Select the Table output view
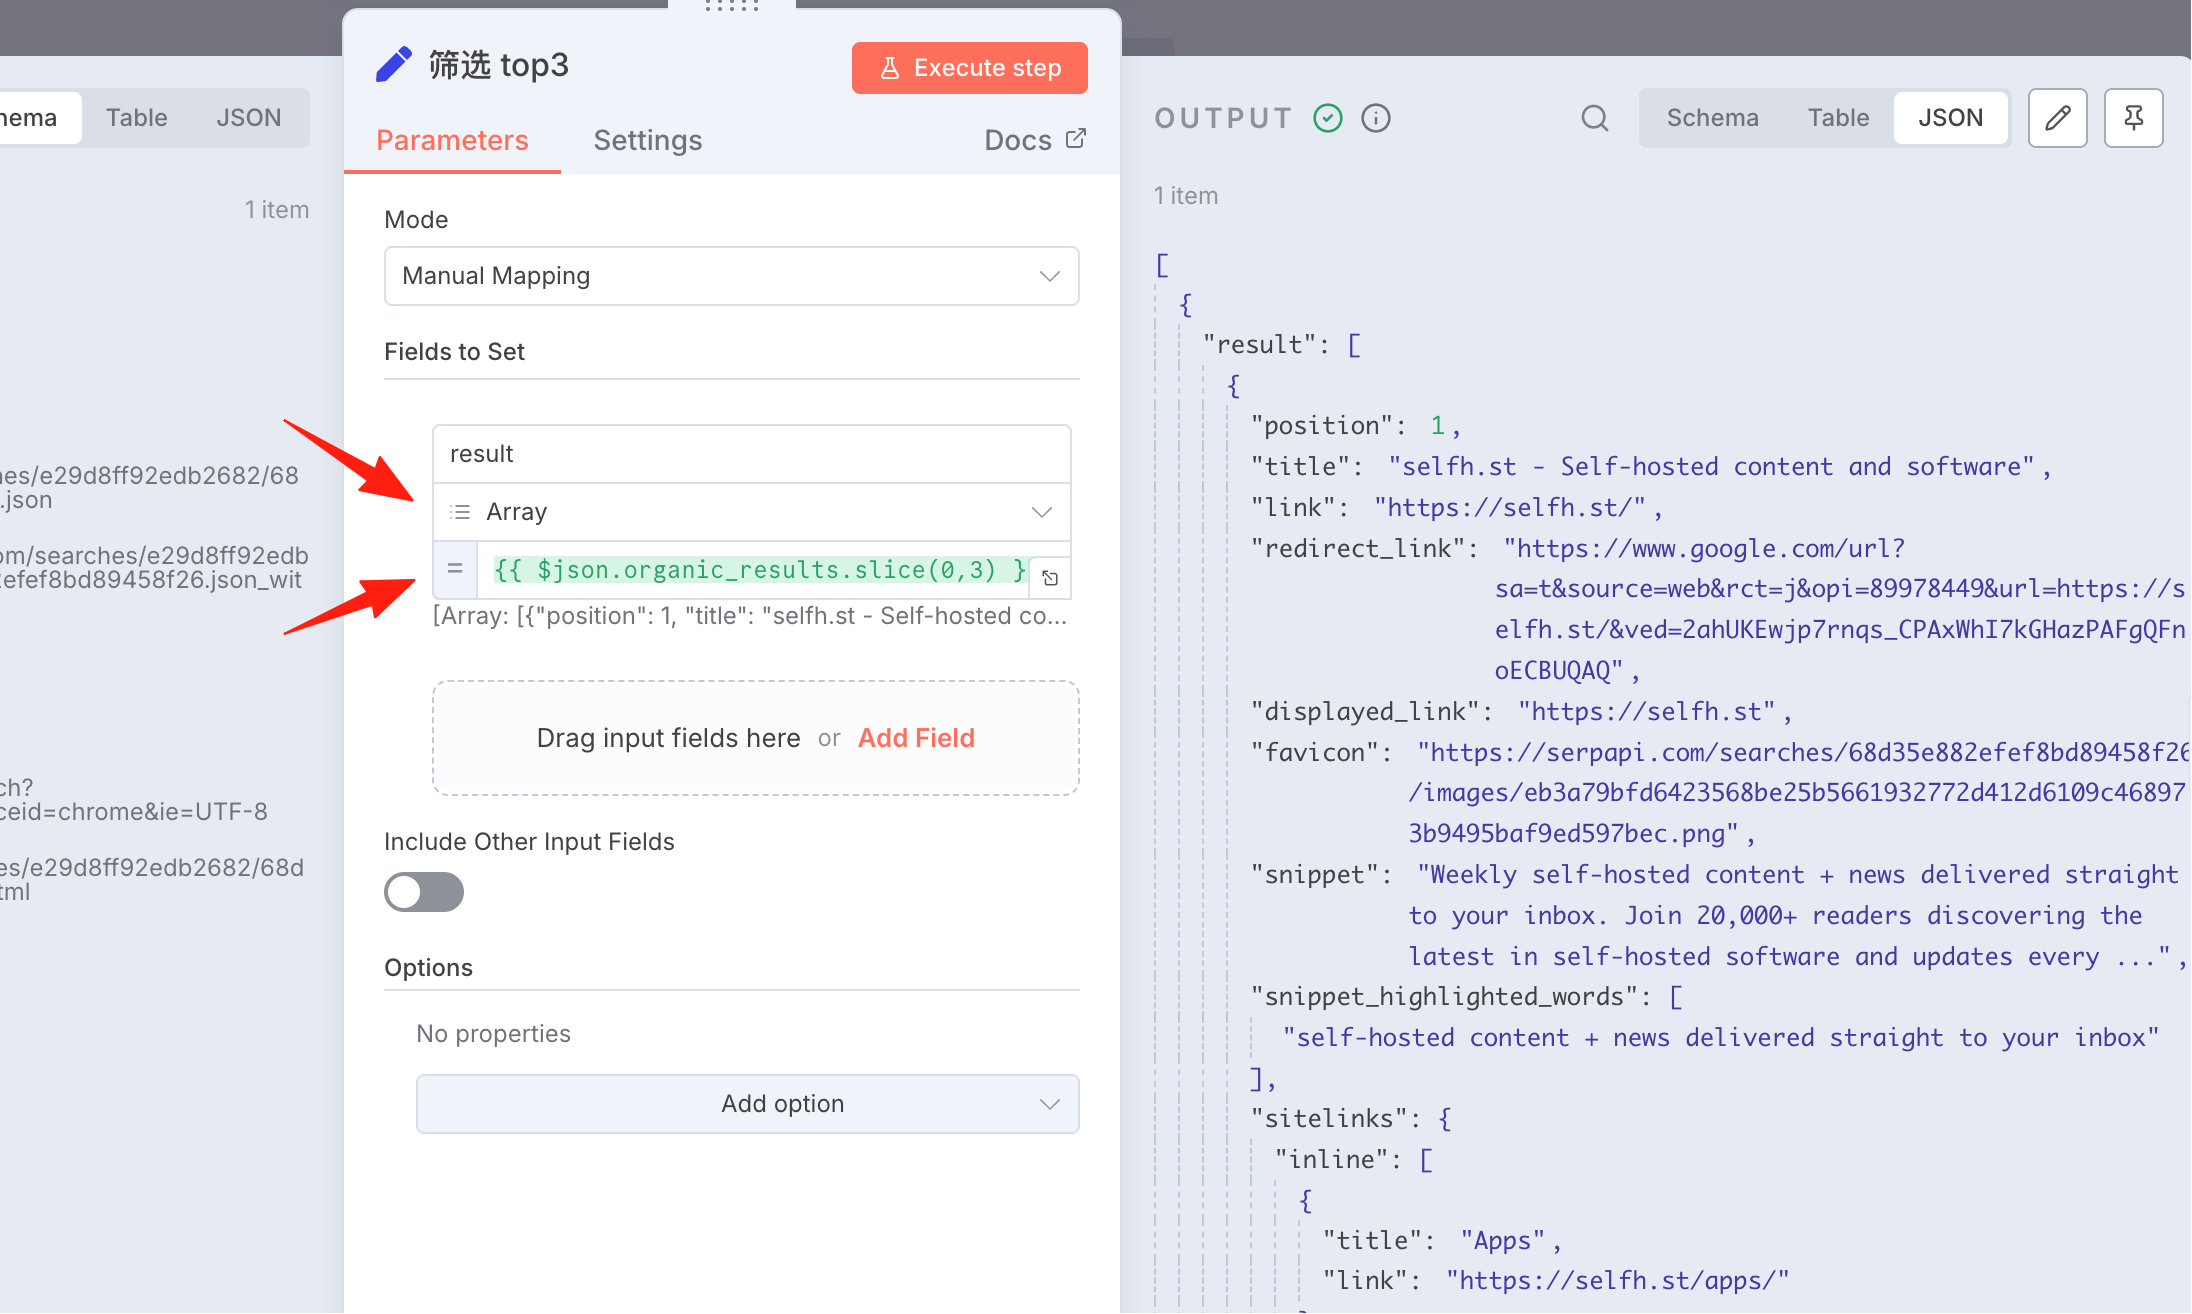The width and height of the screenshot is (2192, 1314). click(1838, 118)
